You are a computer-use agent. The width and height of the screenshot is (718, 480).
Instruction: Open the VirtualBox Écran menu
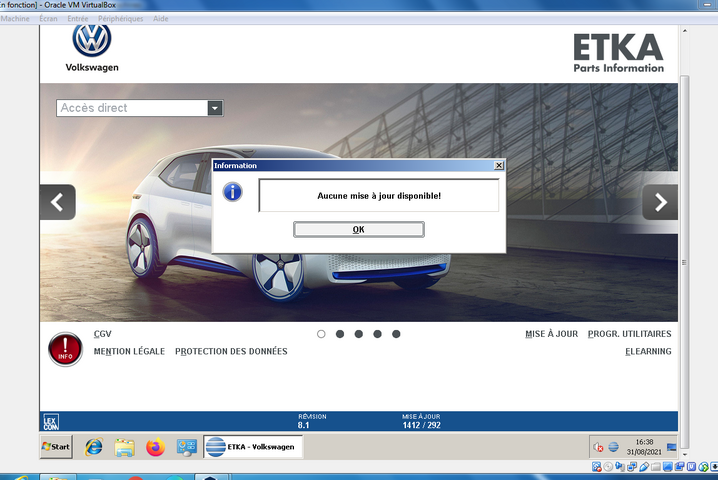pyautogui.click(x=48, y=19)
